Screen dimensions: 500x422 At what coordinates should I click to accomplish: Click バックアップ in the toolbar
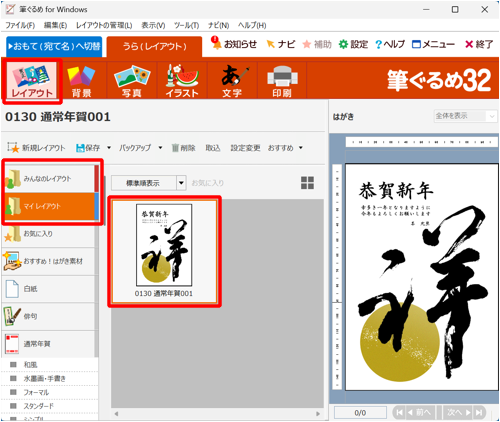coord(135,148)
